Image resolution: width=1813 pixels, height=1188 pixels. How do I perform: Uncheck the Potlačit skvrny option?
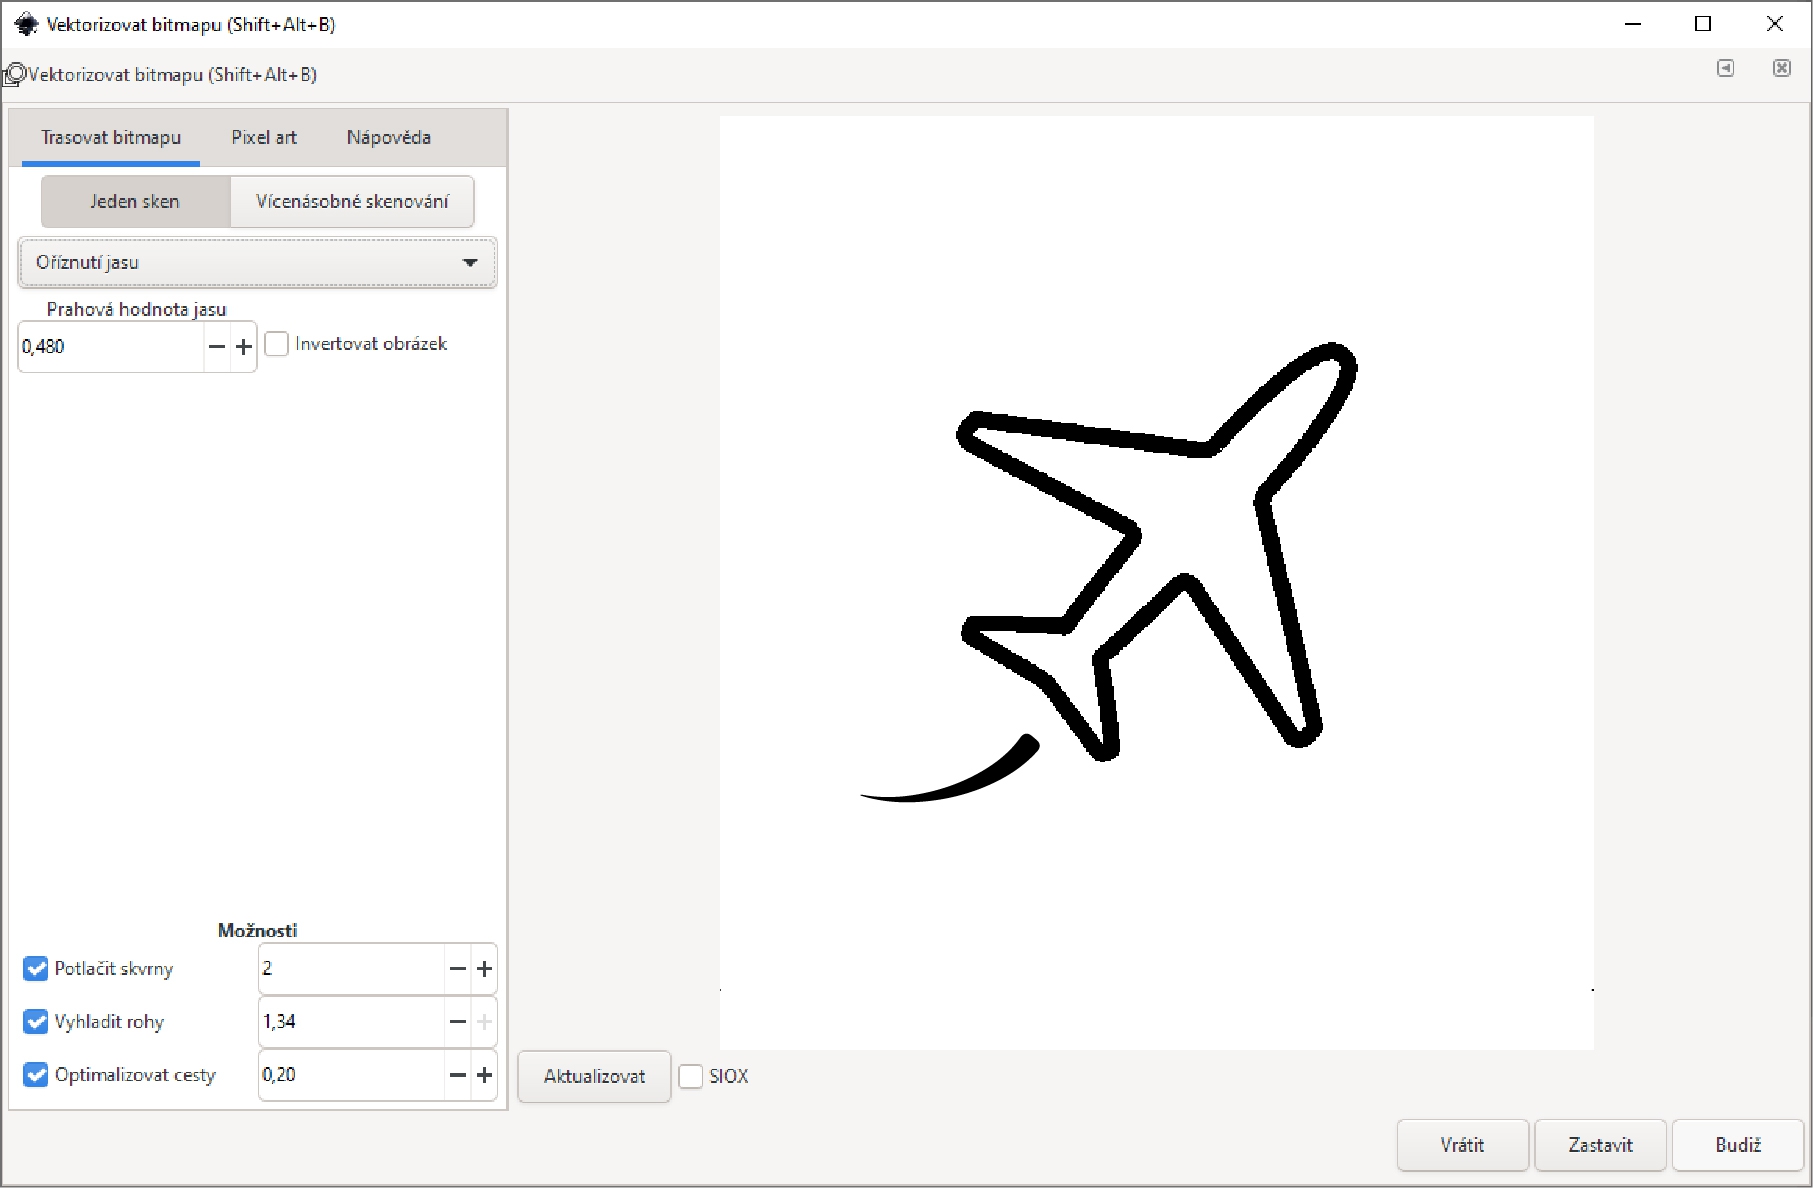click(x=36, y=969)
